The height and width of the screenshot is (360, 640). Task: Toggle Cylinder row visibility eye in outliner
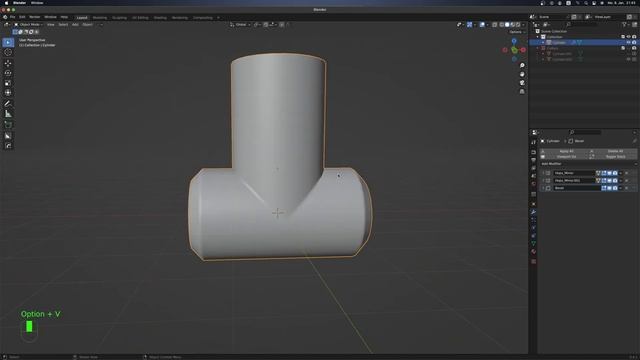coord(629,42)
